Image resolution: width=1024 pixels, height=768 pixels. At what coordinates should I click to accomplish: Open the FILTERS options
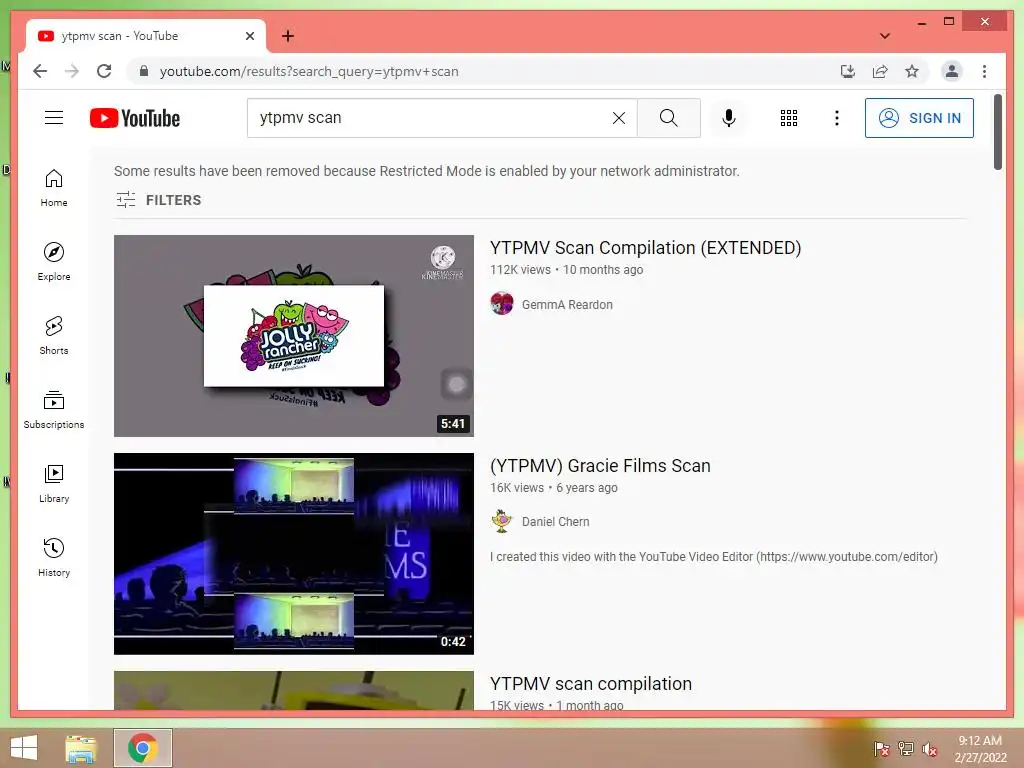point(159,200)
